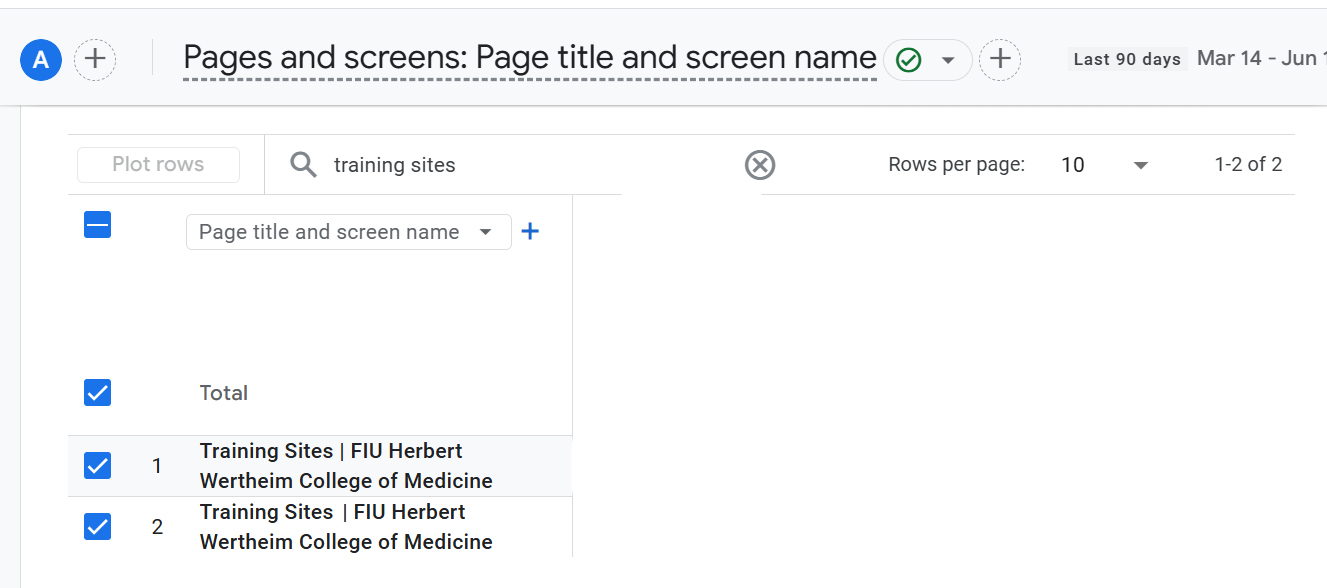The image size is (1327, 588).
Task: Click the 'Last 90 days' date range
Action: pos(1127,59)
